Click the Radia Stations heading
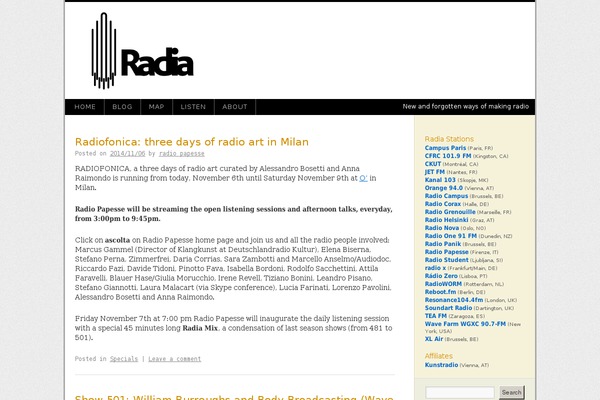The image size is (600, 400). [x=449, y=139]
